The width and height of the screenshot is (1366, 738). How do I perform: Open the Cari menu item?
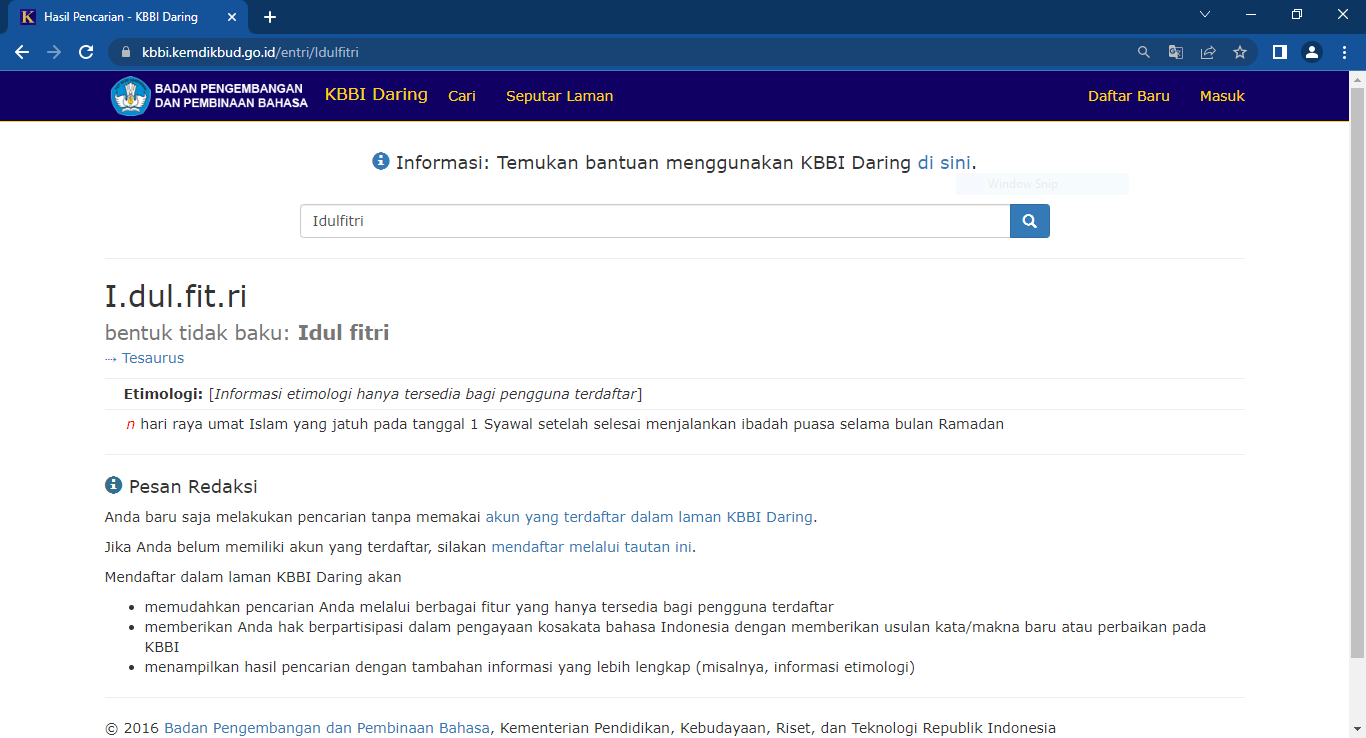(462, 96)
